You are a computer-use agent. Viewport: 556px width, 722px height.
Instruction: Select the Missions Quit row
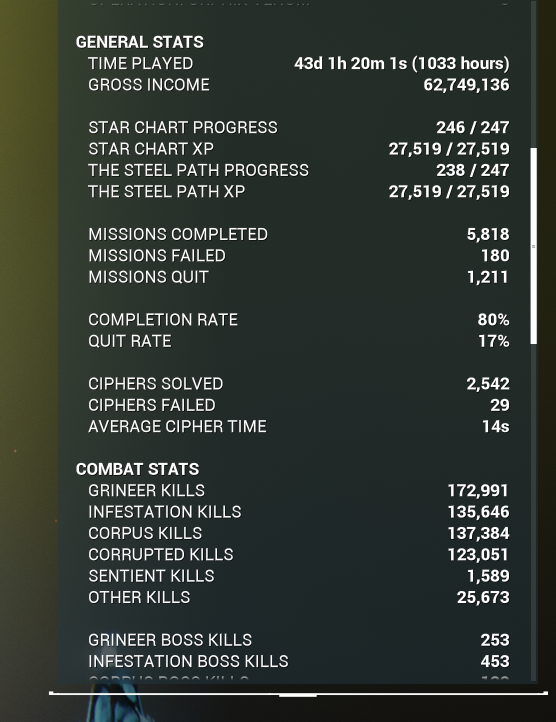coord(298,277)
